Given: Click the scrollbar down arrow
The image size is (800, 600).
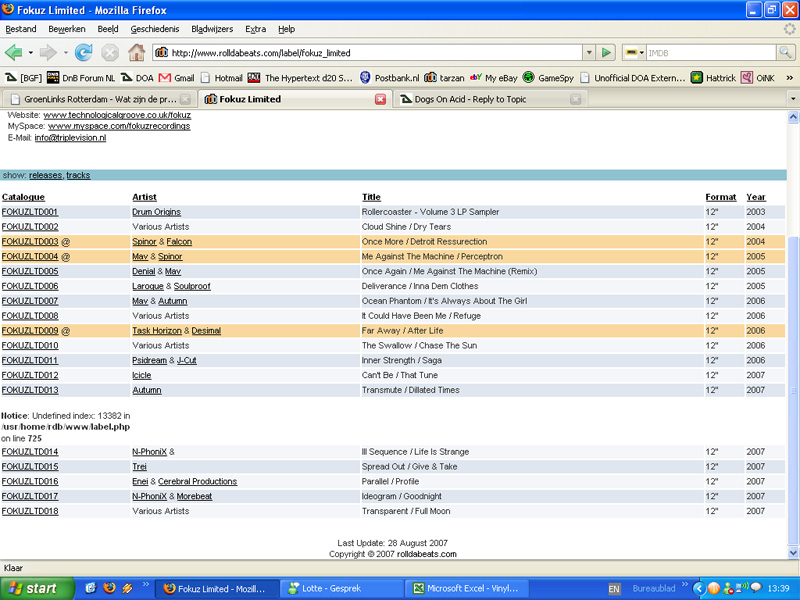Looking at the screenshot, I should coord(793,553).
